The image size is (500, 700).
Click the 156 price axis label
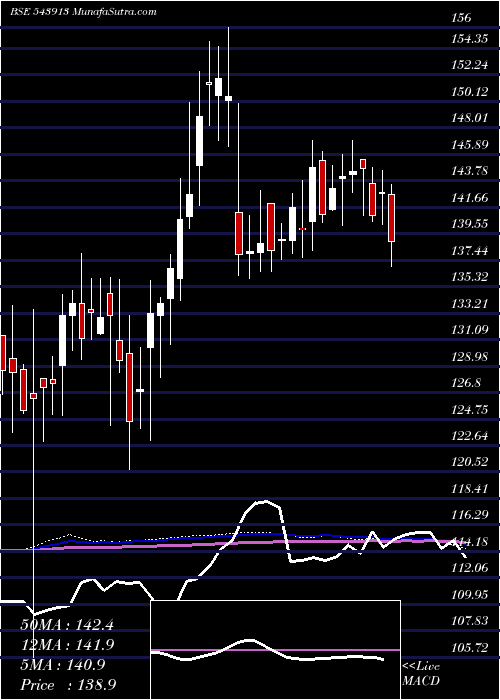click(x=461, y=18)
